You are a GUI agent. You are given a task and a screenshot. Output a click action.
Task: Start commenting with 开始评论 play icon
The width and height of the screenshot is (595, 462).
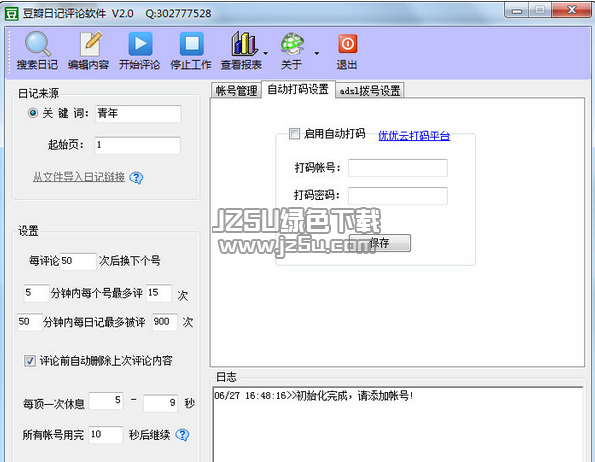[140, 44]
